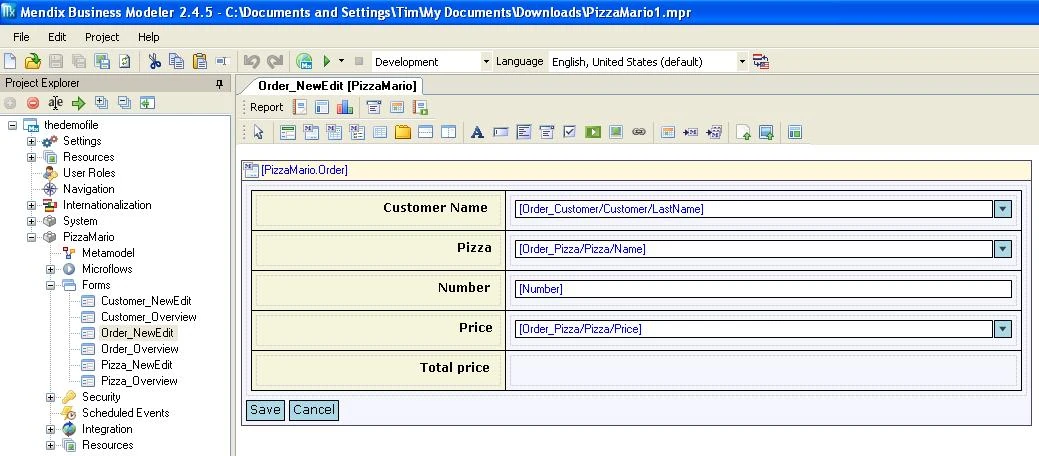This screenshot has height=456, width=1039.
Task: Click the Save button on the form
Action: click(x=265, y=409)
